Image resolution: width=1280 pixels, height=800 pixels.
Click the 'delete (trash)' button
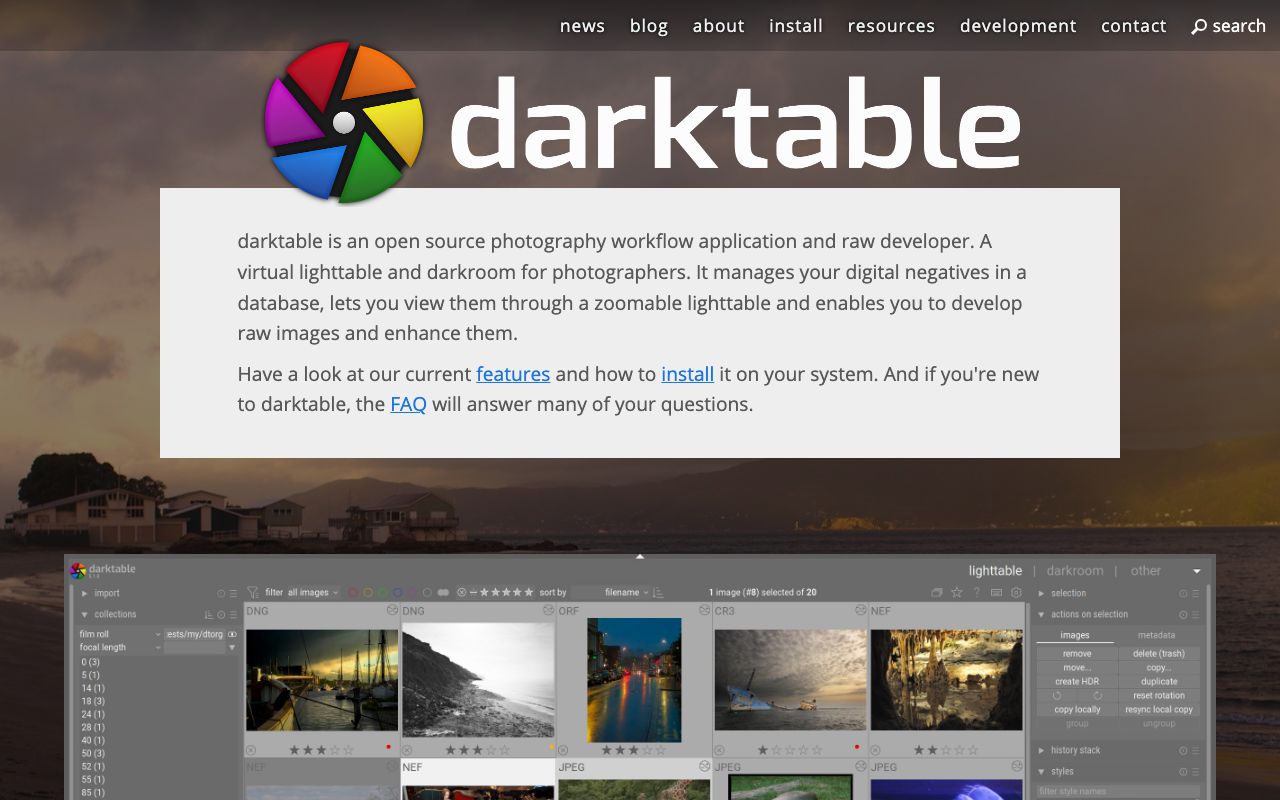(x=1159, y=654)
